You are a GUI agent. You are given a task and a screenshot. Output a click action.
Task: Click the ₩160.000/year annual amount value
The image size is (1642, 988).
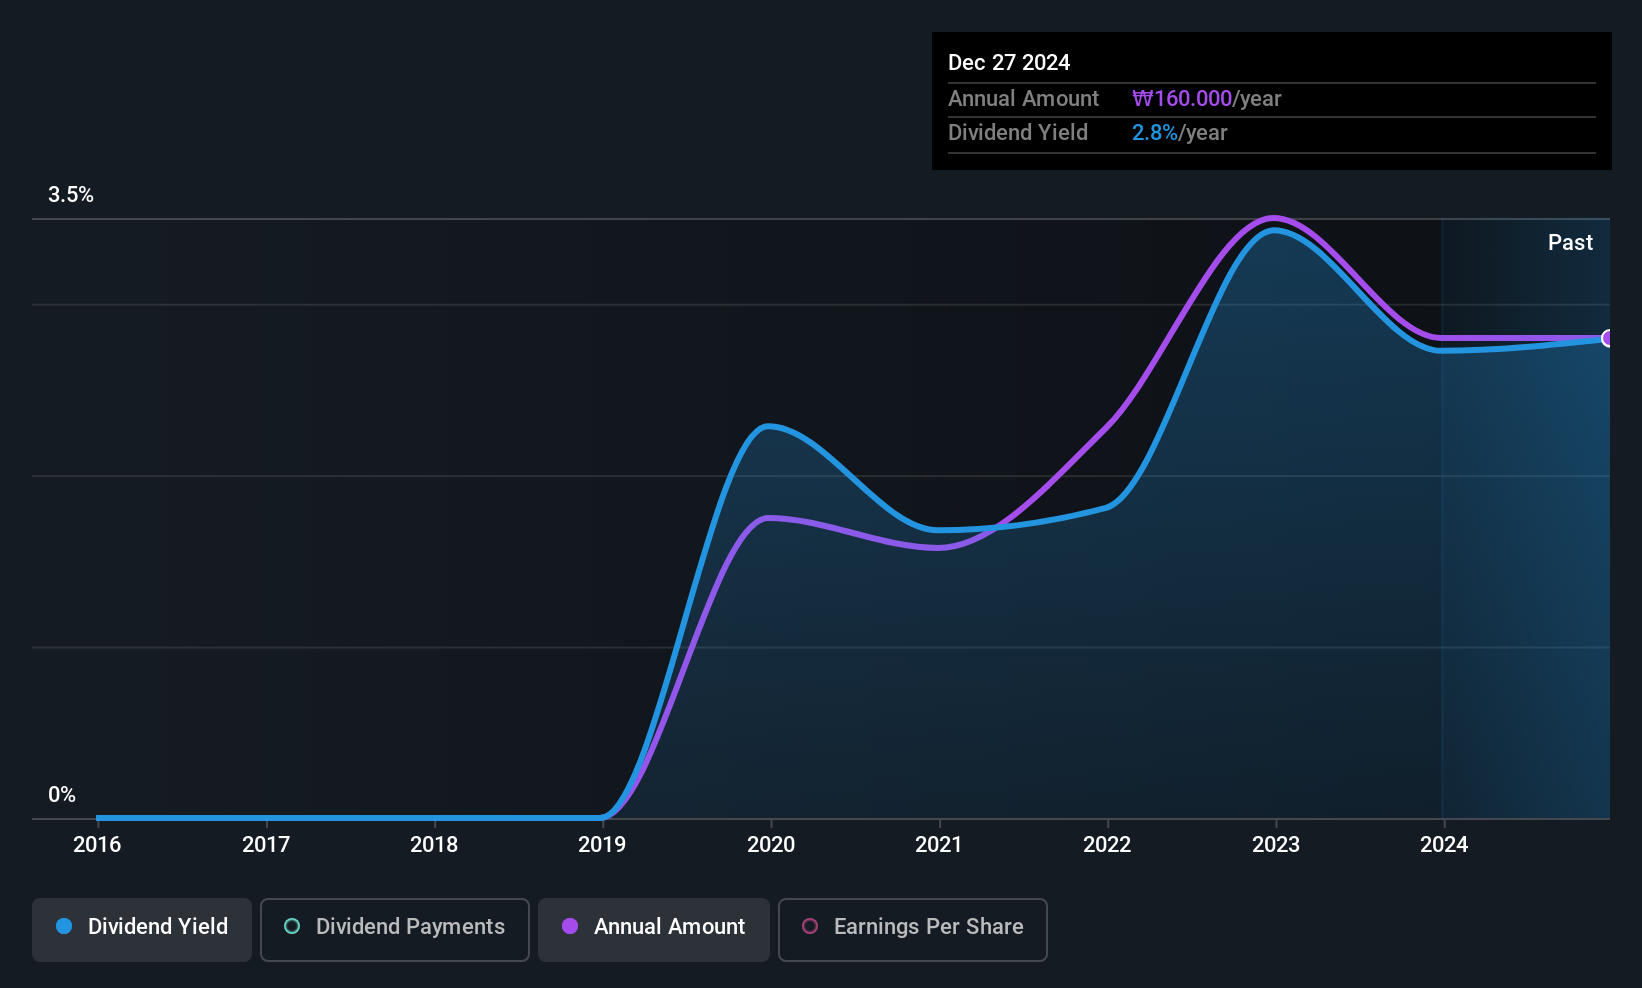click(x=1206, y=98)
